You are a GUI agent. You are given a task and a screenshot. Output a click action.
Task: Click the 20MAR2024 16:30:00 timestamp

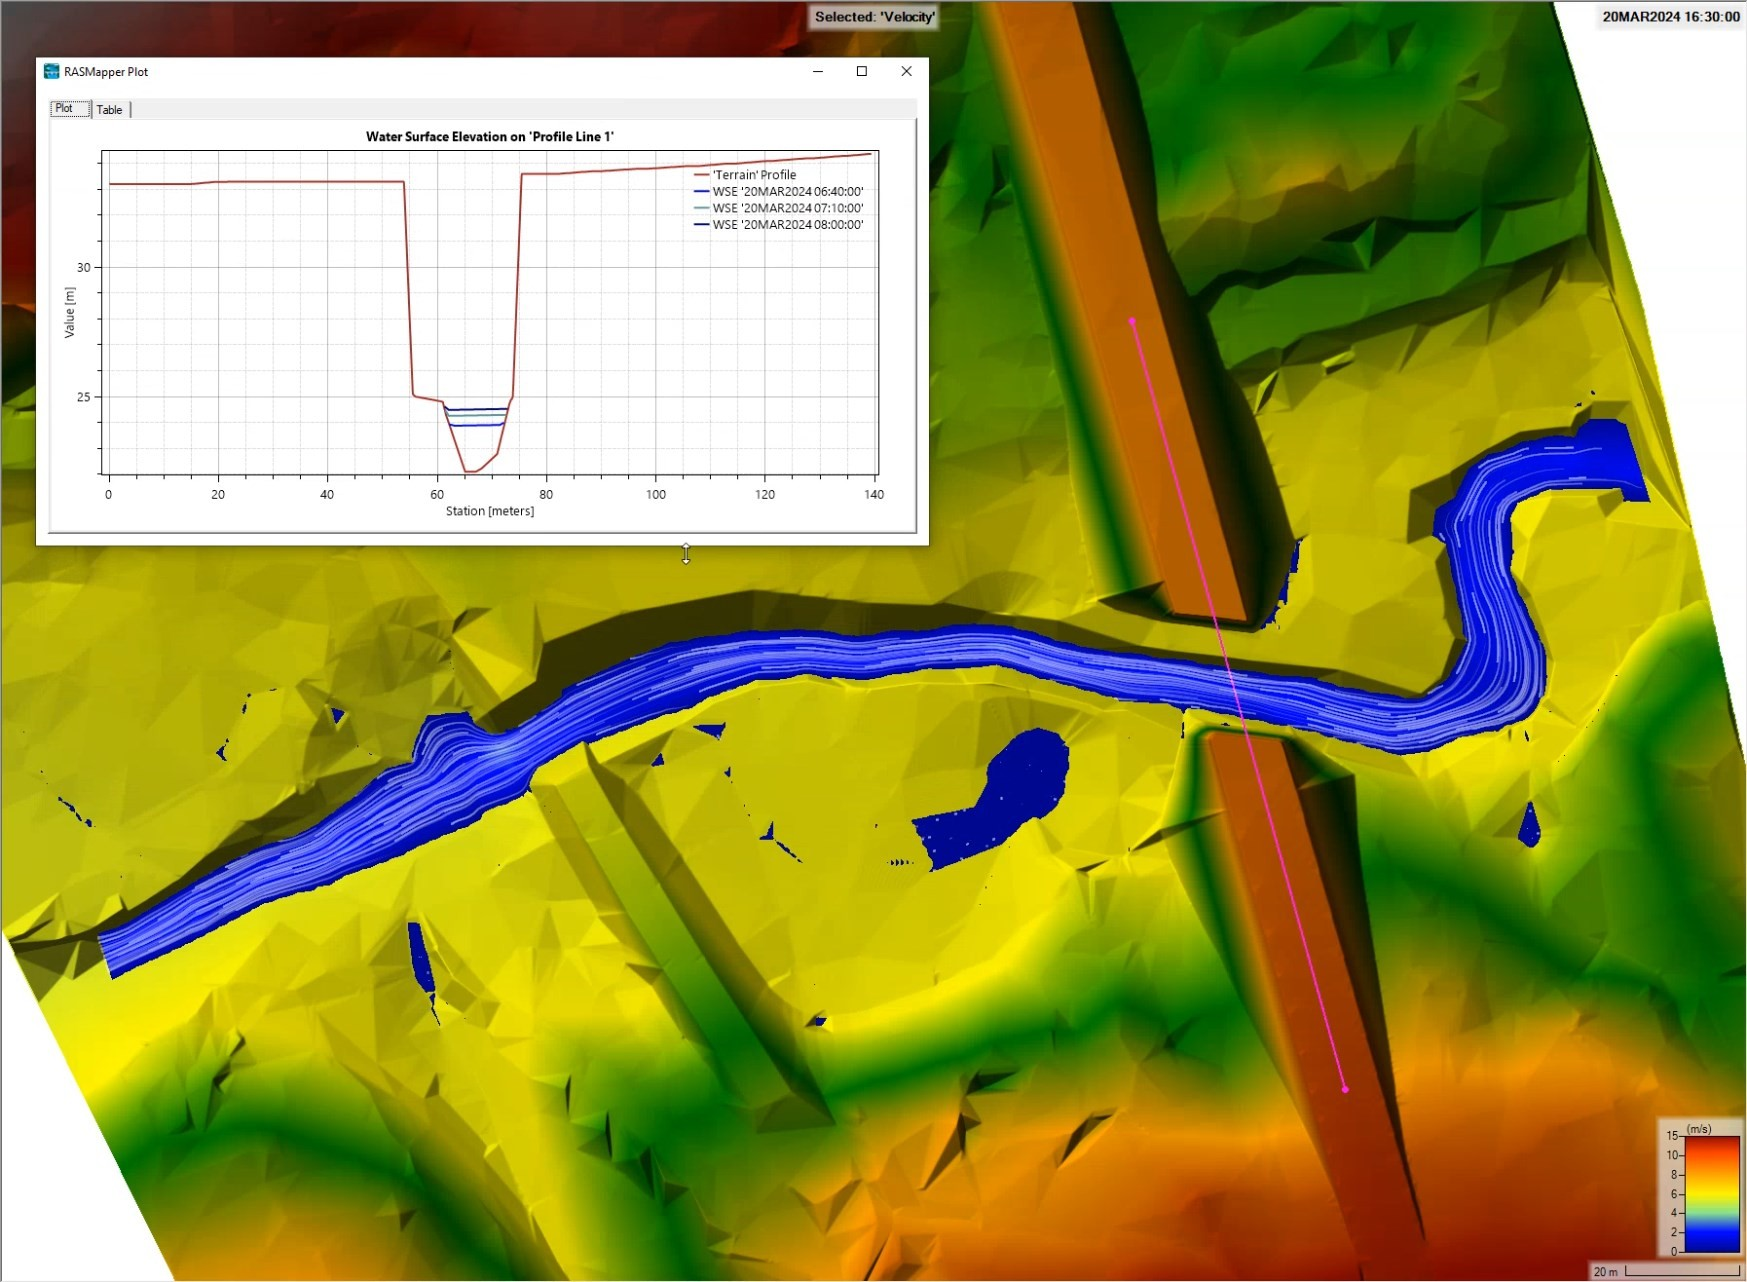click(x=1671, y=17)
